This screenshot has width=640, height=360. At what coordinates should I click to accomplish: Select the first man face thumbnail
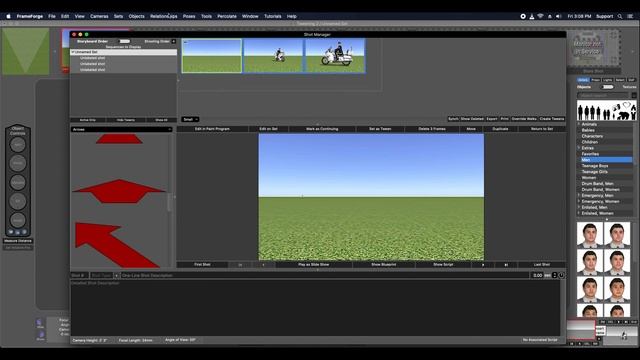click(590, 235)
